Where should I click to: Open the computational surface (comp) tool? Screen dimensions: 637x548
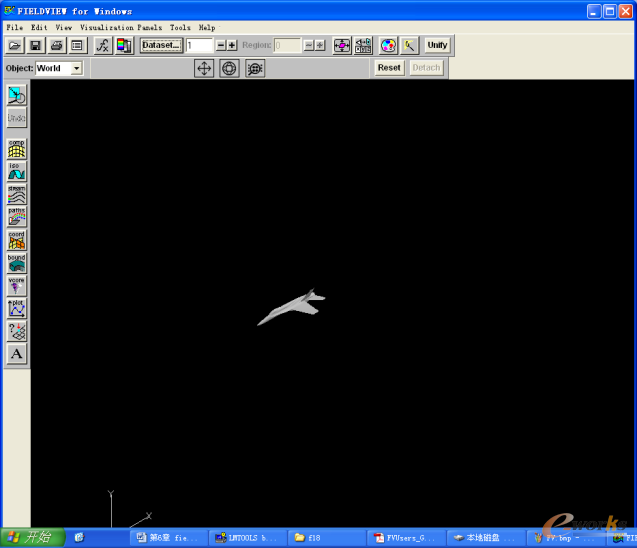point(17,149)
